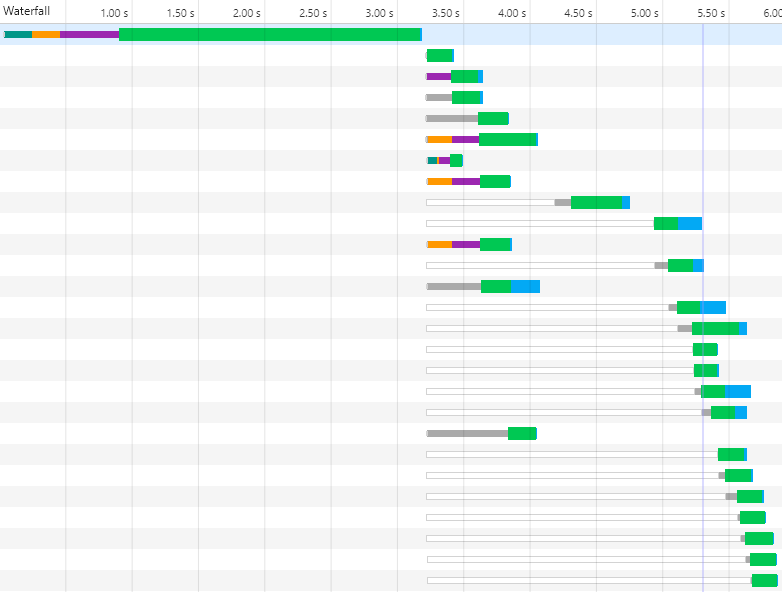This screenshot has width=782, height=592.
Task: Click the blue segment ending near 4.20 s
Action: pos(525,286)
